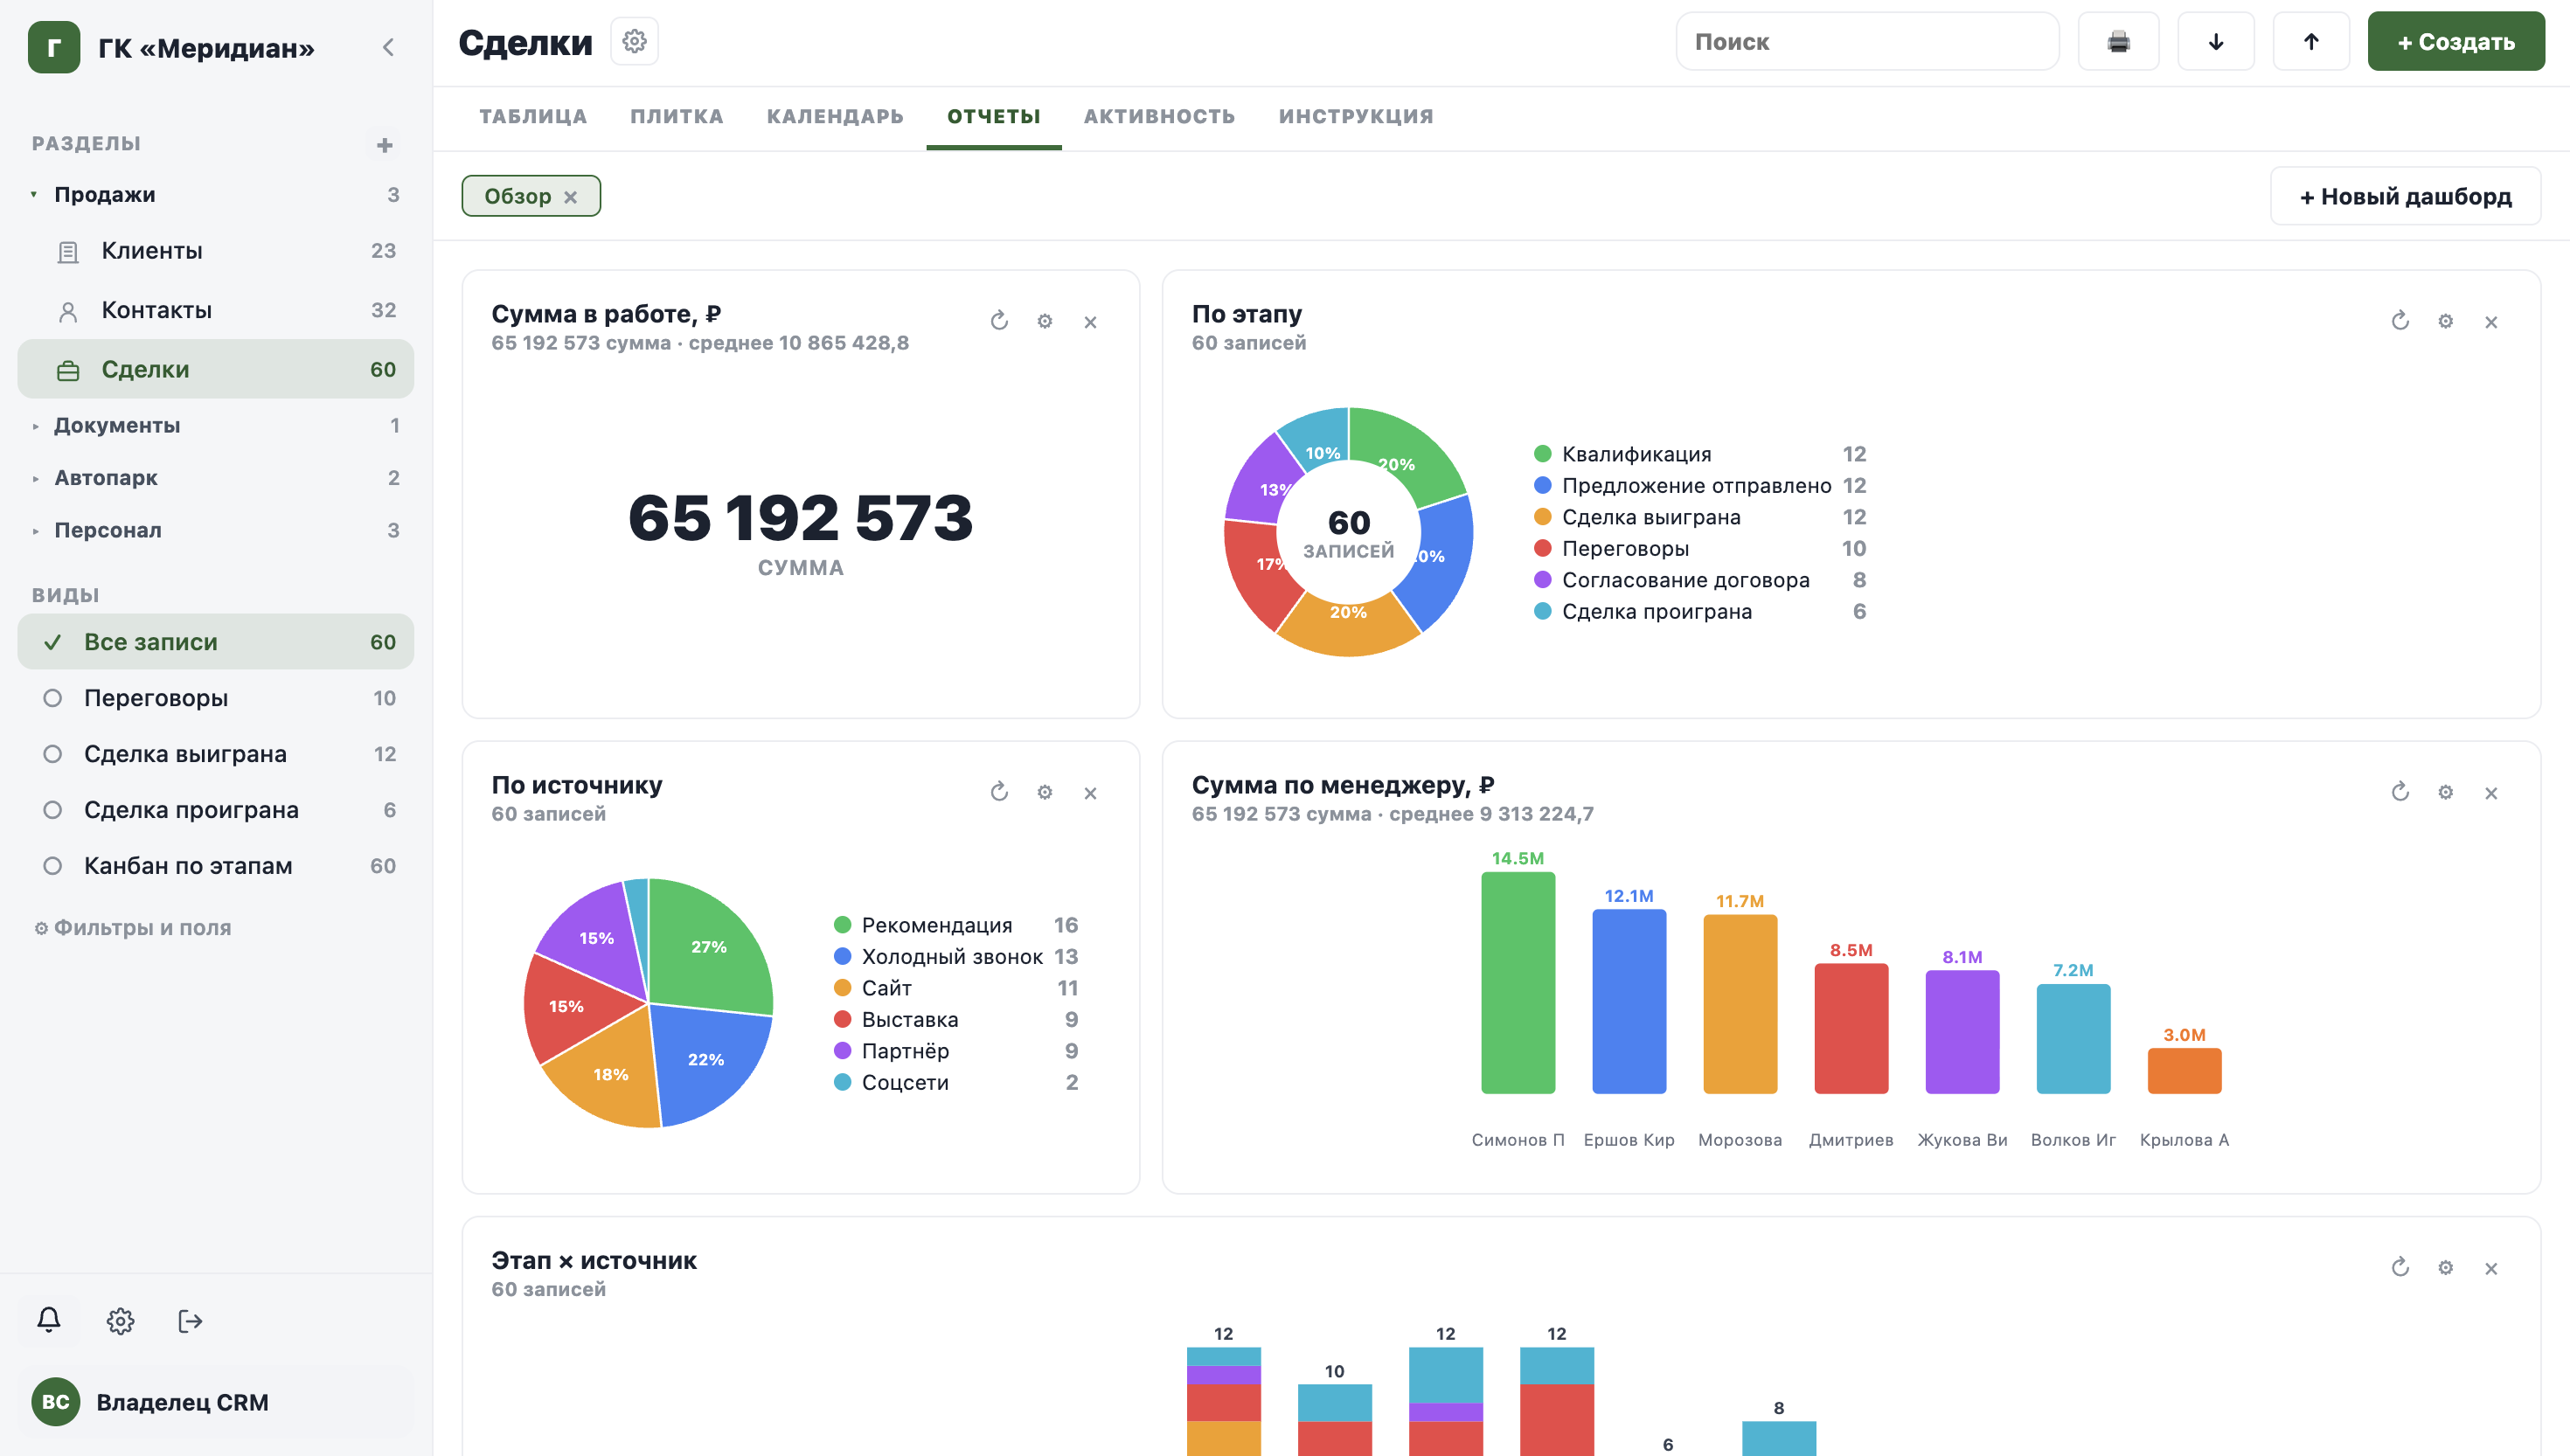The height and width of the screenshot is (1456, 2570).
Task: Open settings of По этапу widget
Action: click(x=2445, y=321)
